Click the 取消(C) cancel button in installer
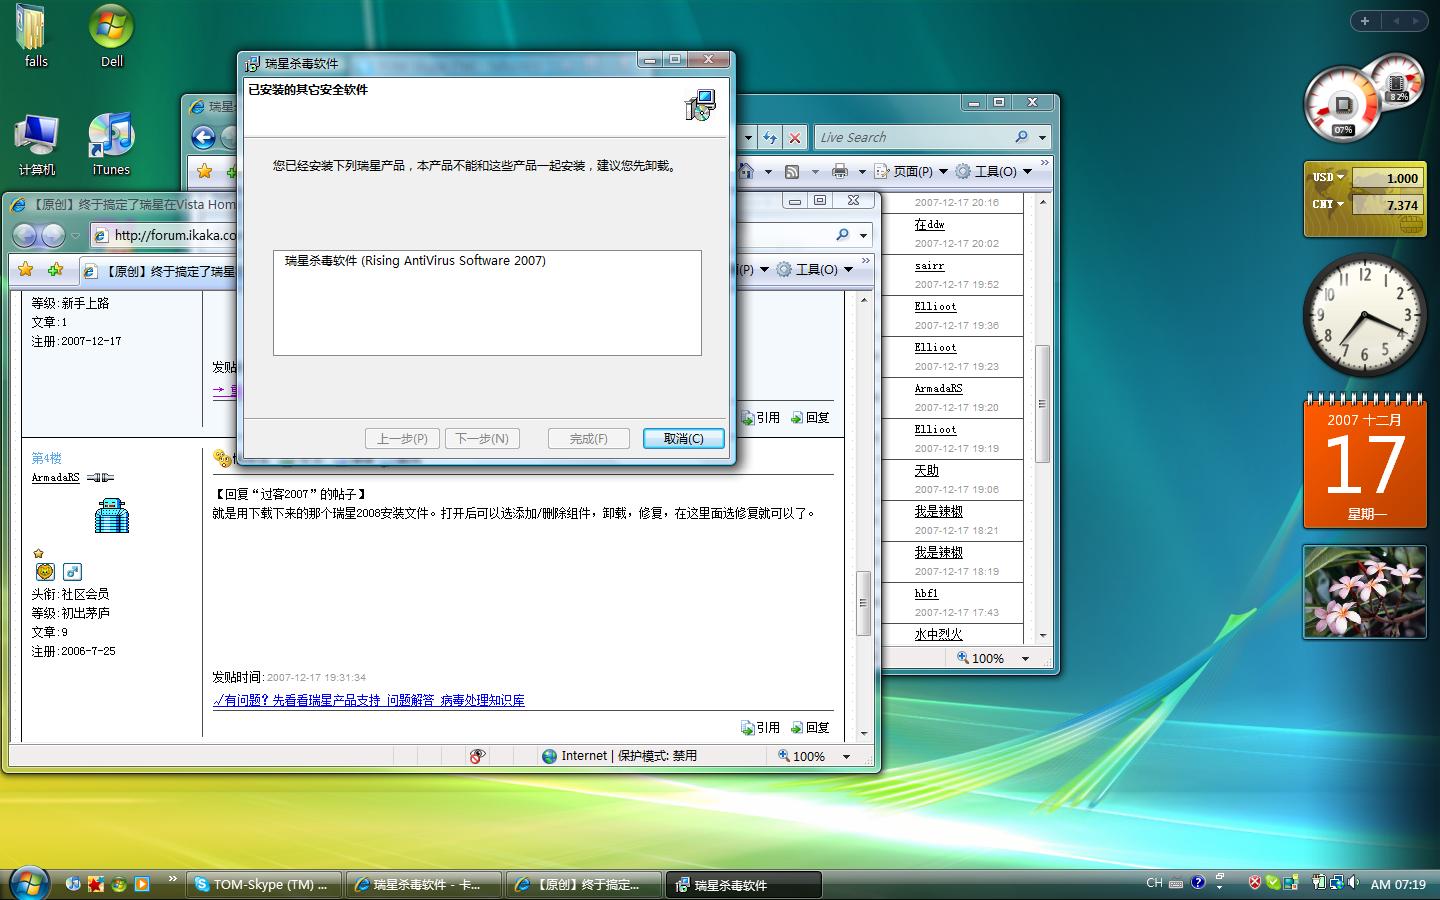This screenshot has height=900, width=1440. (683, 438)
